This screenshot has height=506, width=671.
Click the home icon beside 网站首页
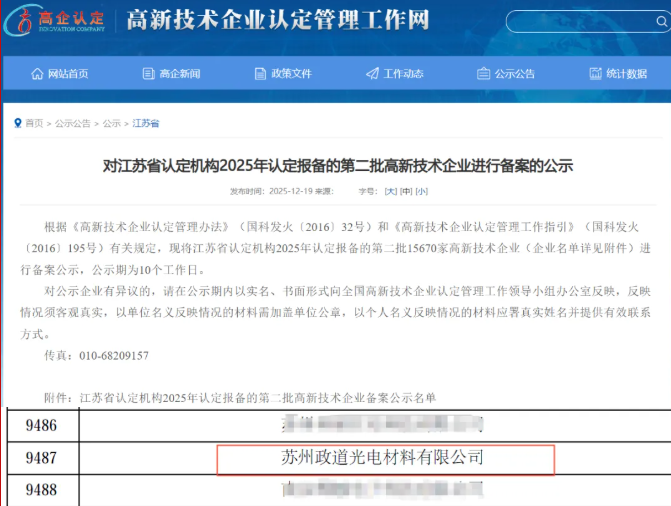point(38,74)
